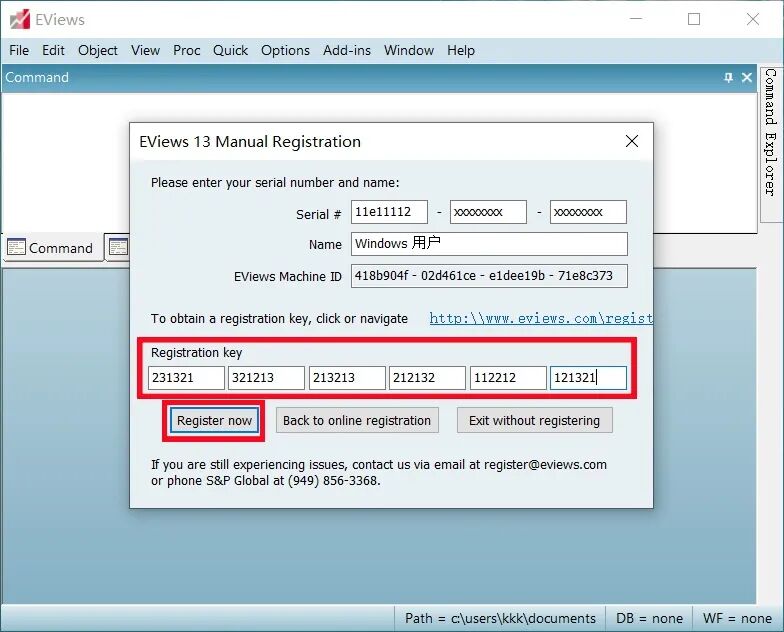Click Exit without registering button
The image size is (784, 632).
[x=534, y=420]
